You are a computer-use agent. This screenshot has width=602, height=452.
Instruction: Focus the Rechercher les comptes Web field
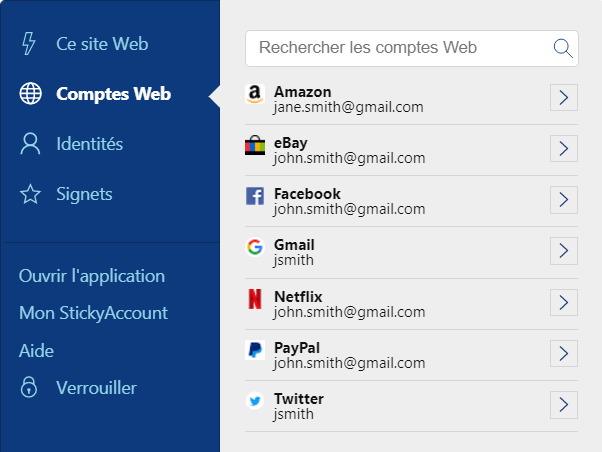coord(412,48)
